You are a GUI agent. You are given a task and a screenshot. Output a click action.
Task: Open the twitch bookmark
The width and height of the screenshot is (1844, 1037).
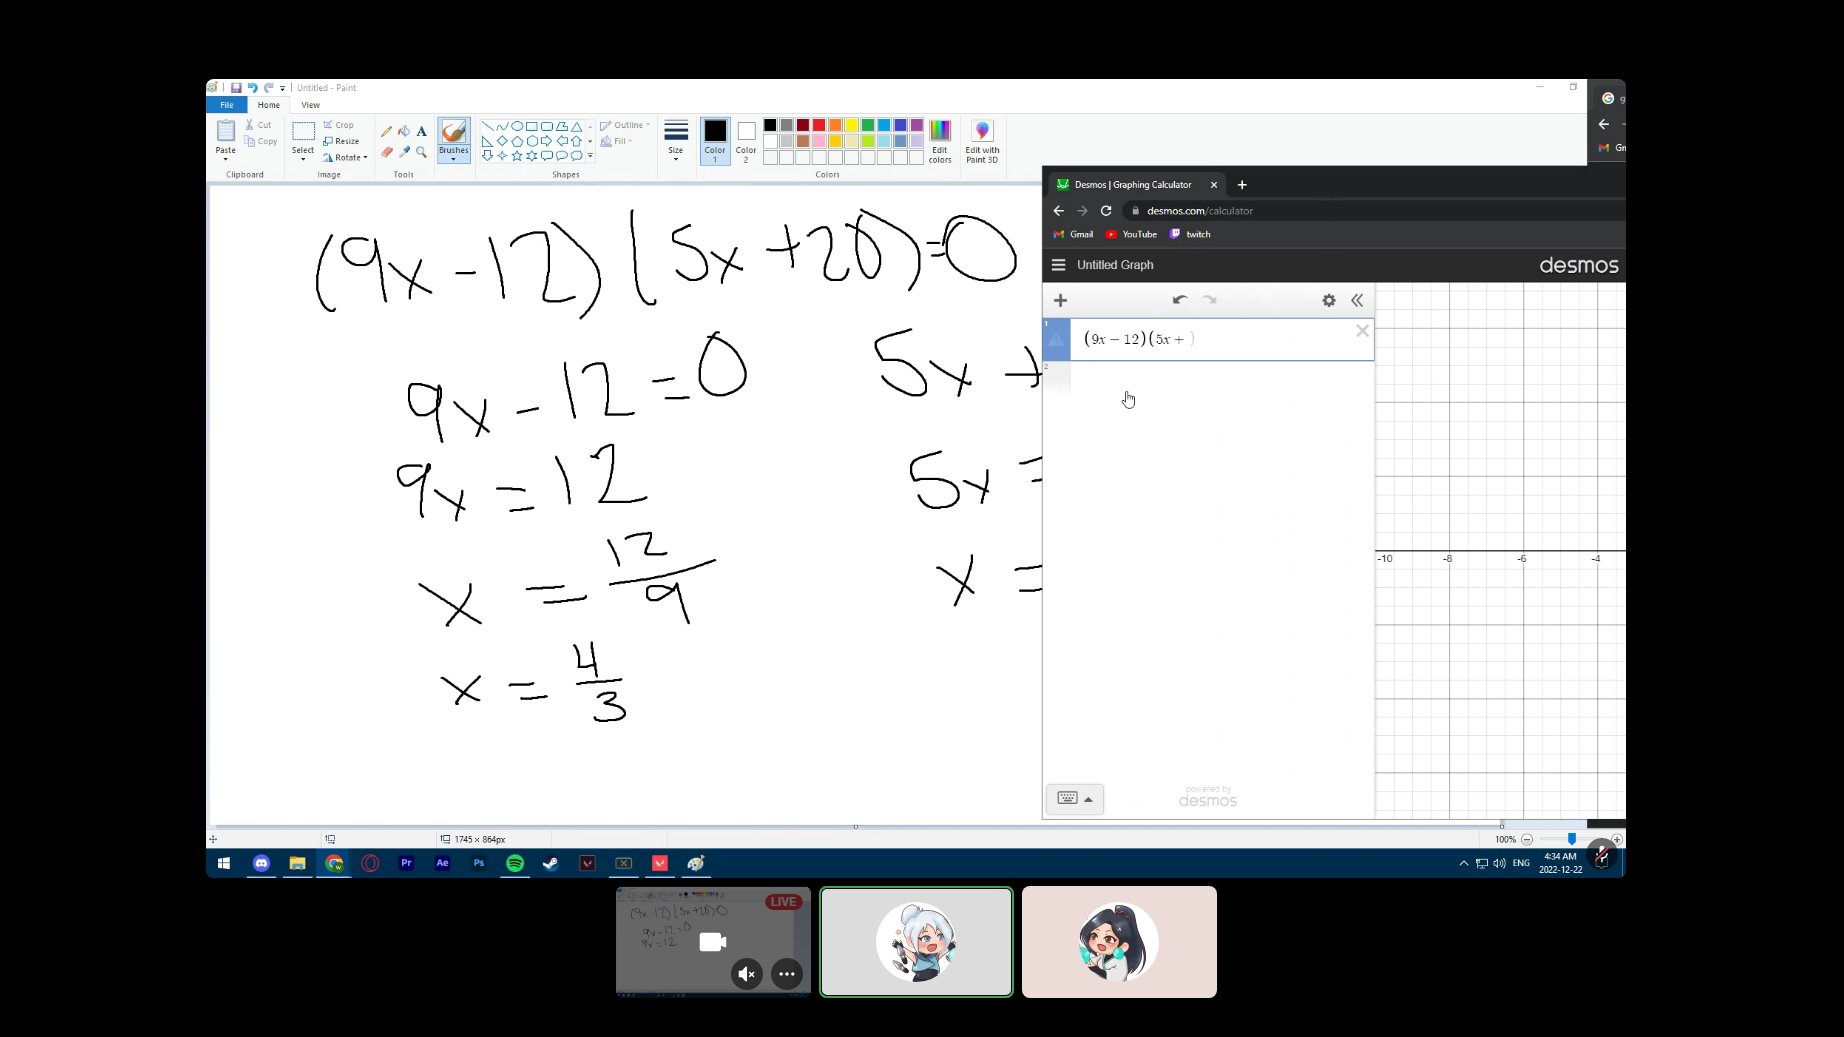tap(1190, 234)
